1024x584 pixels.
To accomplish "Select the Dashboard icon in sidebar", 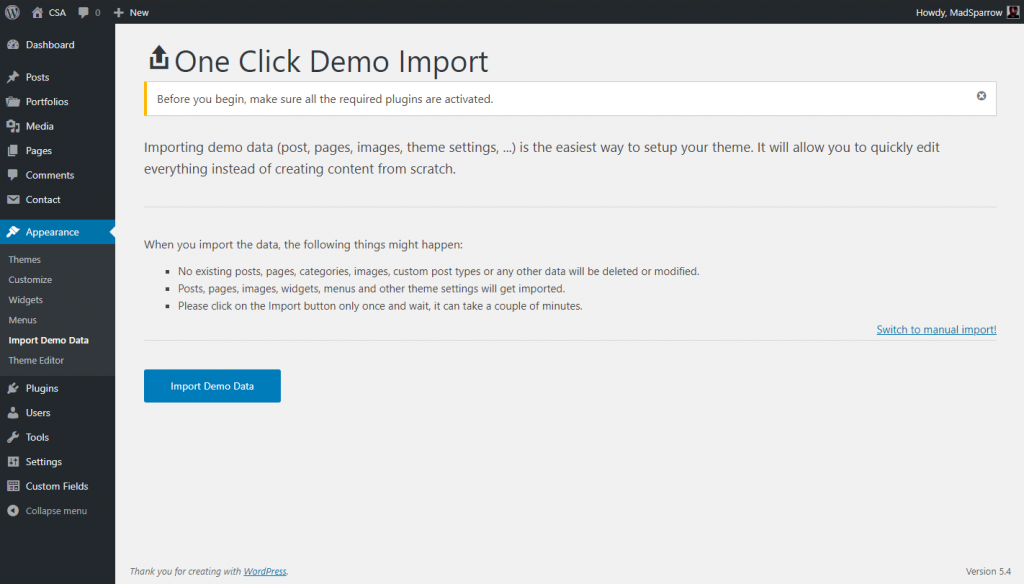I will pos(15,44).
